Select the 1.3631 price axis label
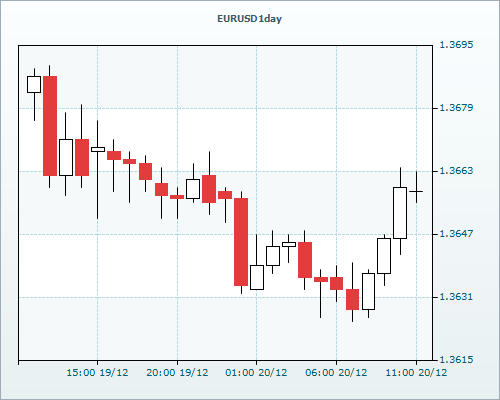The height and width of the screenshot is (400, 500). [x=456, y=297]
